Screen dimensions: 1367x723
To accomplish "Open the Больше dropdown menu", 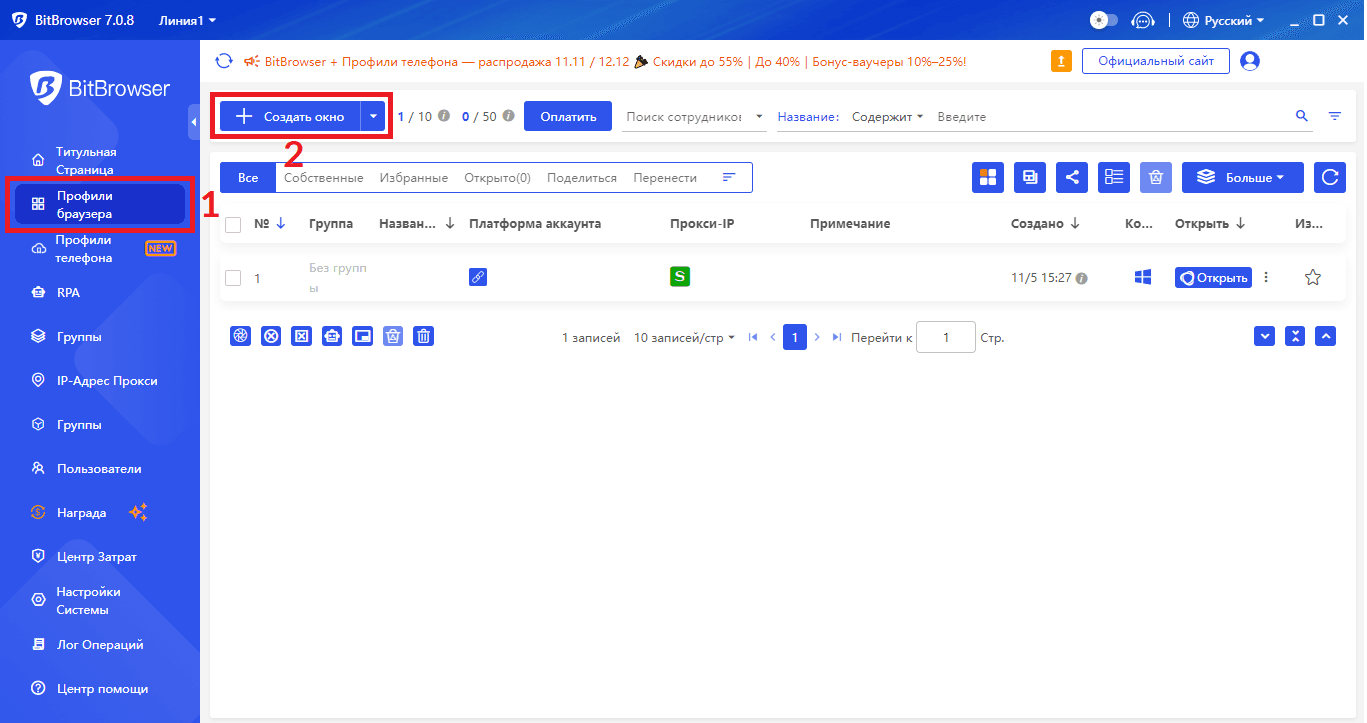I will click(1242, 177).
